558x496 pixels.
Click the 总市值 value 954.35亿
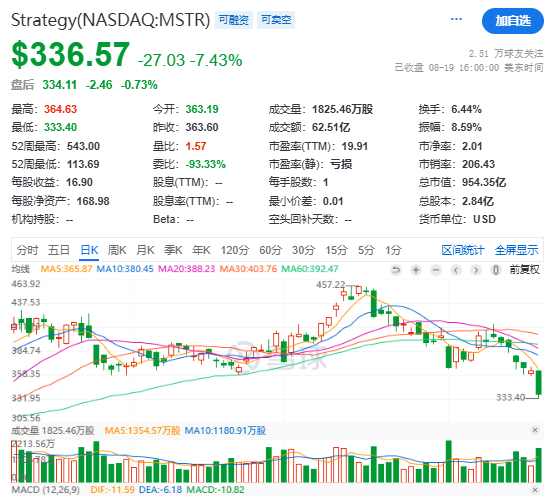point(484,183)
